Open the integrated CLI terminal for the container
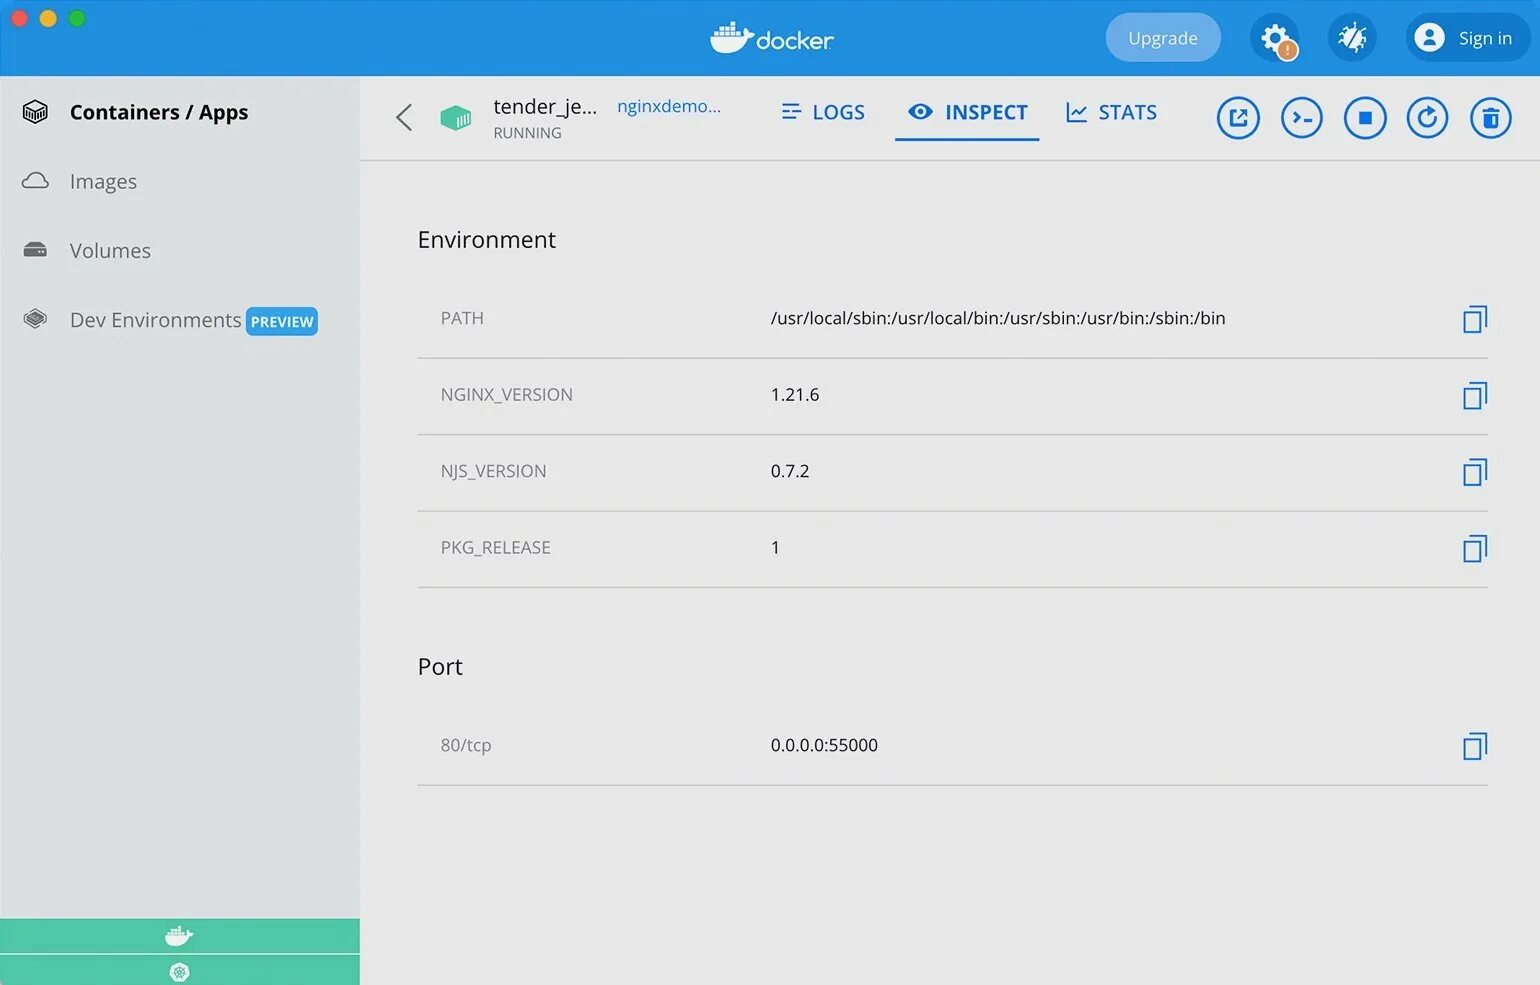1540x985 pixels. coord(1301,117)
